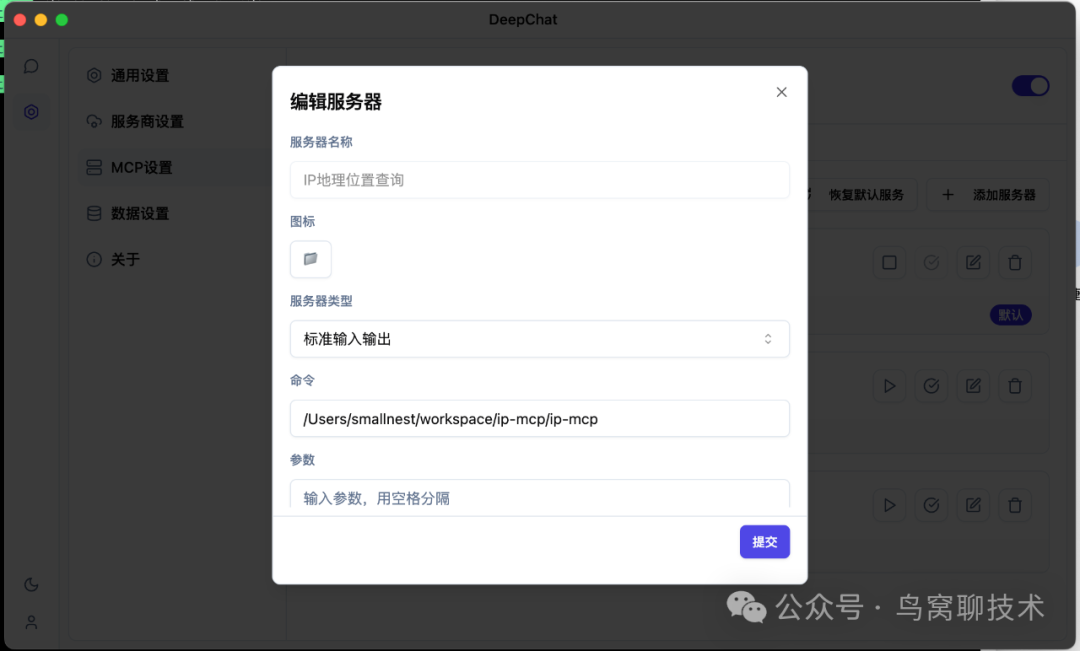Image resolution: width=1080 pixels, height=651 pixels.
Task: Click the 编辑服务器 dialog title
Action: coord(336,102)
